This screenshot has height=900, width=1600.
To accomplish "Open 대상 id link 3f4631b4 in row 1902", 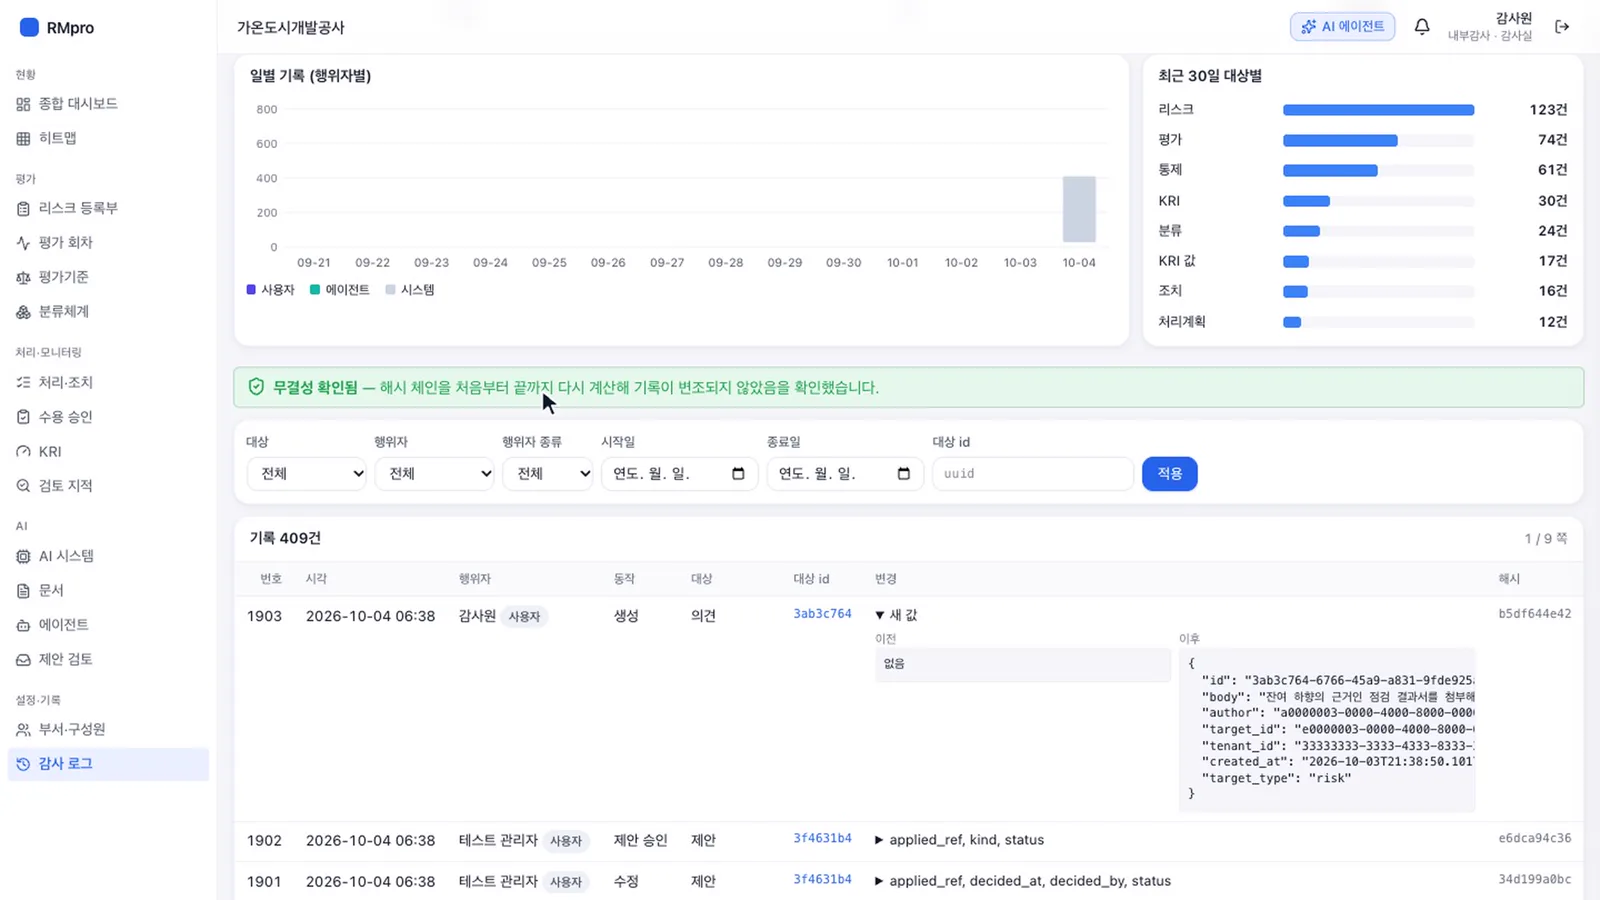I will pos(822,839).
